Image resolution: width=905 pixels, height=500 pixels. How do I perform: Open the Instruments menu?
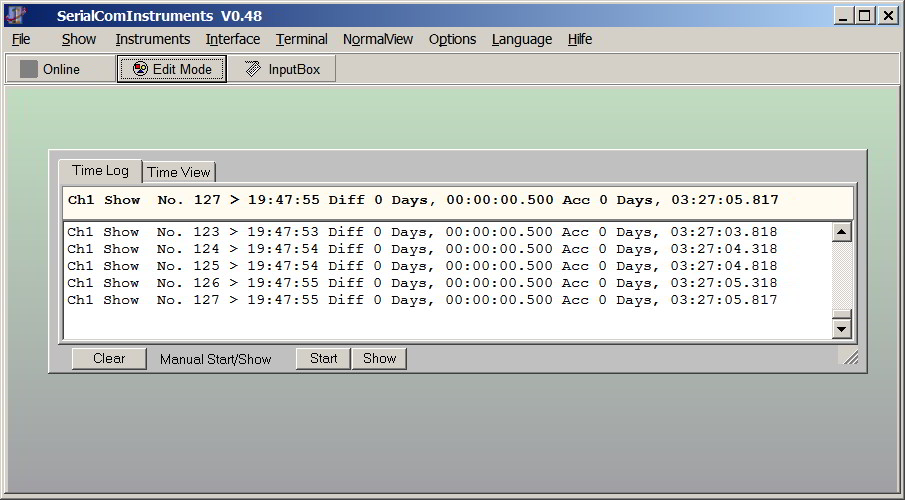click(x=153, y=39)
